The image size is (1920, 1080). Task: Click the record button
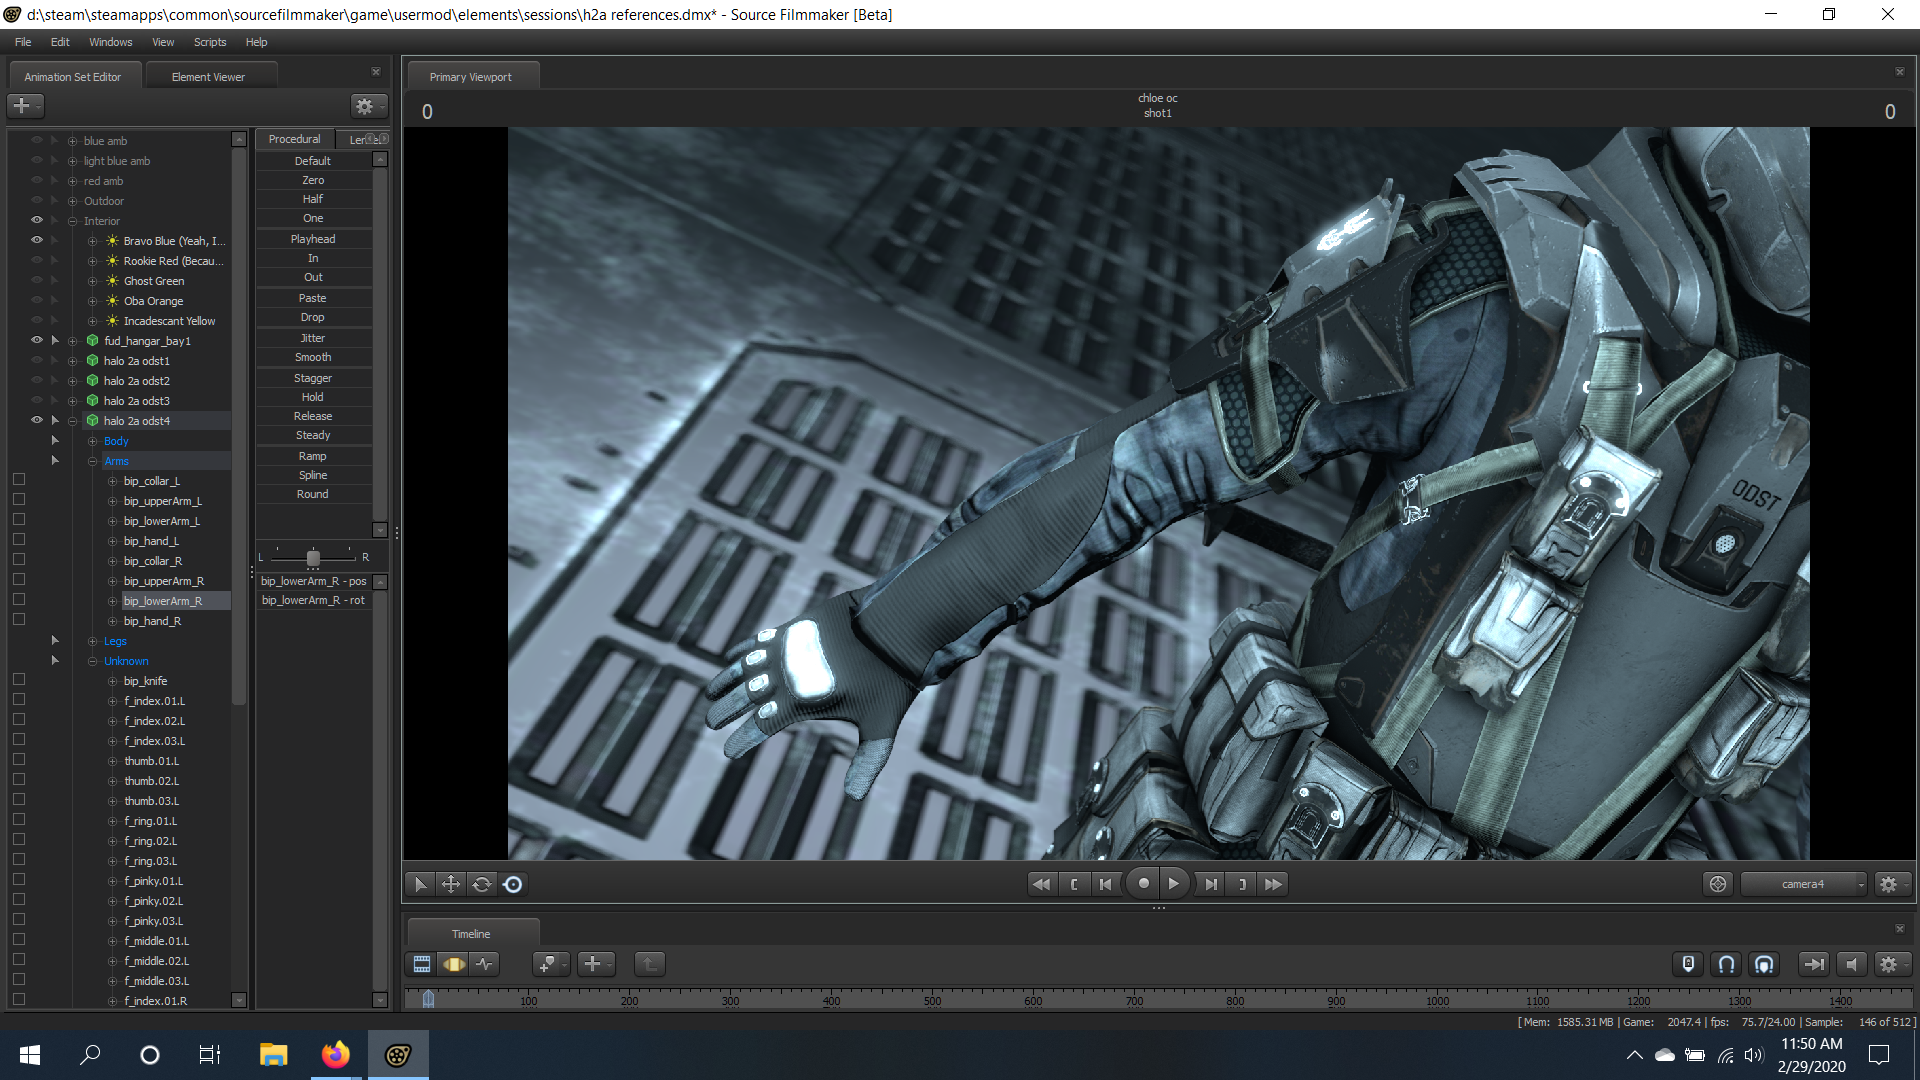1143,884
